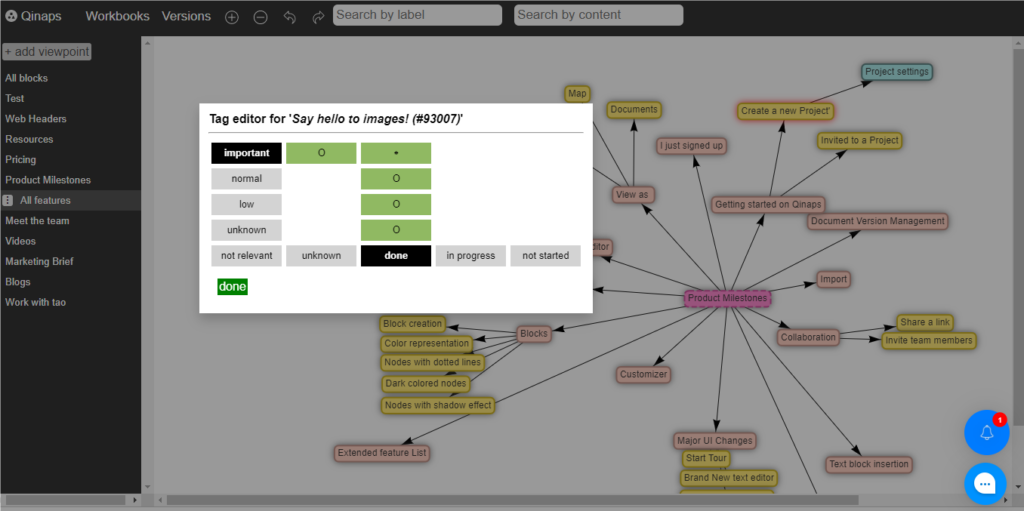Open the Versions menu
The width and height of the screenshot is (1024, 511).
click(186, 16)
